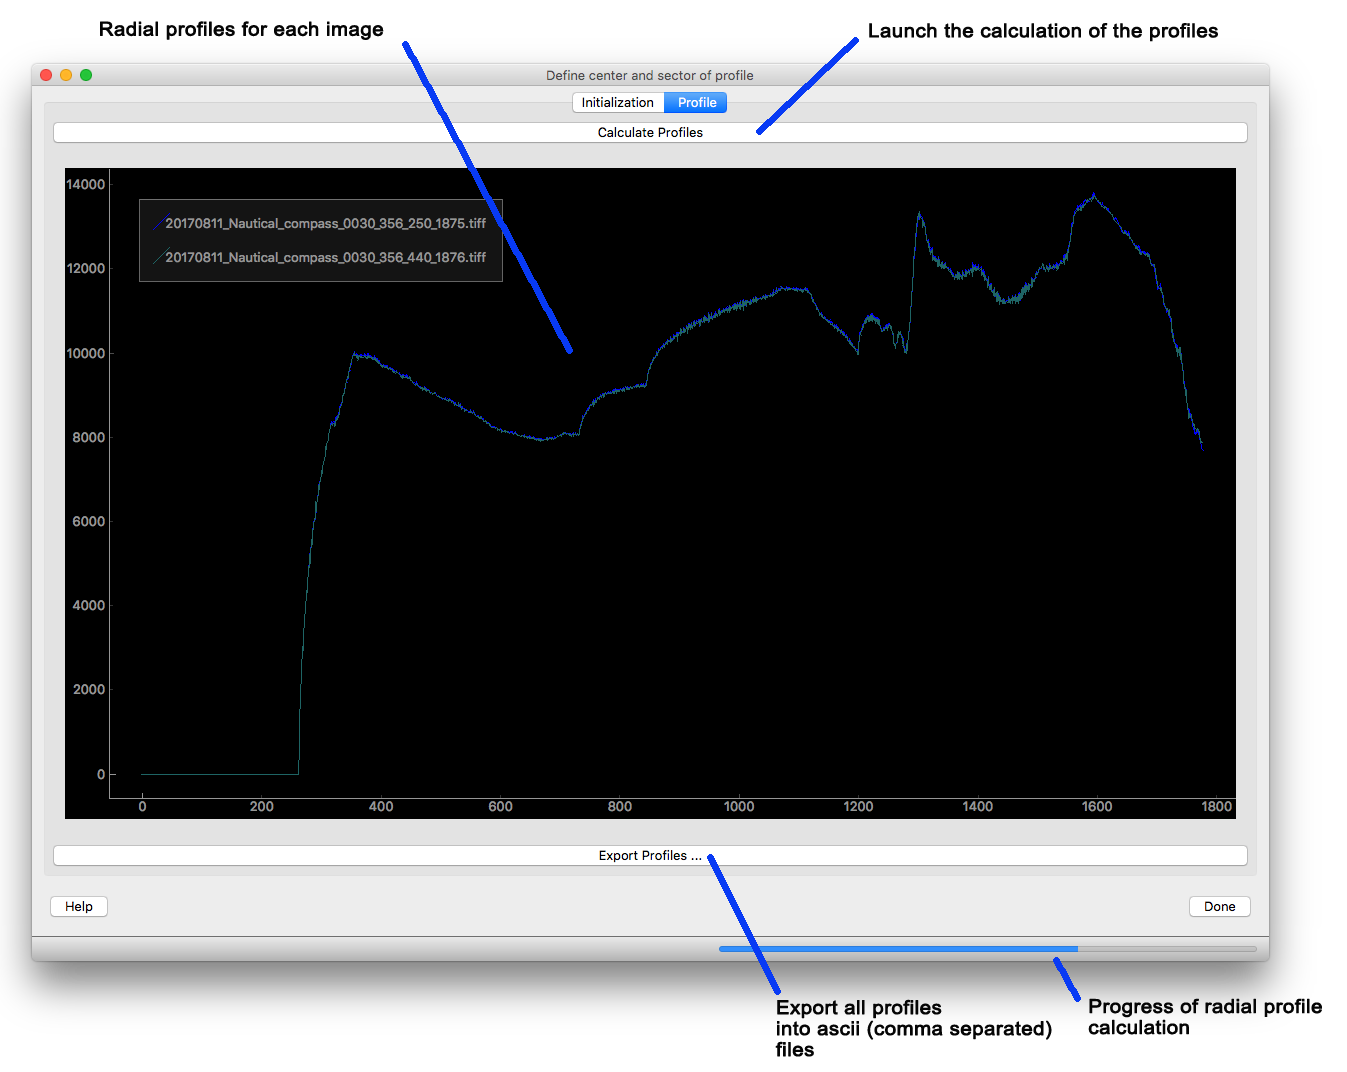Select legend entry ending in 440_1876.tiff
The width and height of the screenshot is (1347, 1072).
325,258
